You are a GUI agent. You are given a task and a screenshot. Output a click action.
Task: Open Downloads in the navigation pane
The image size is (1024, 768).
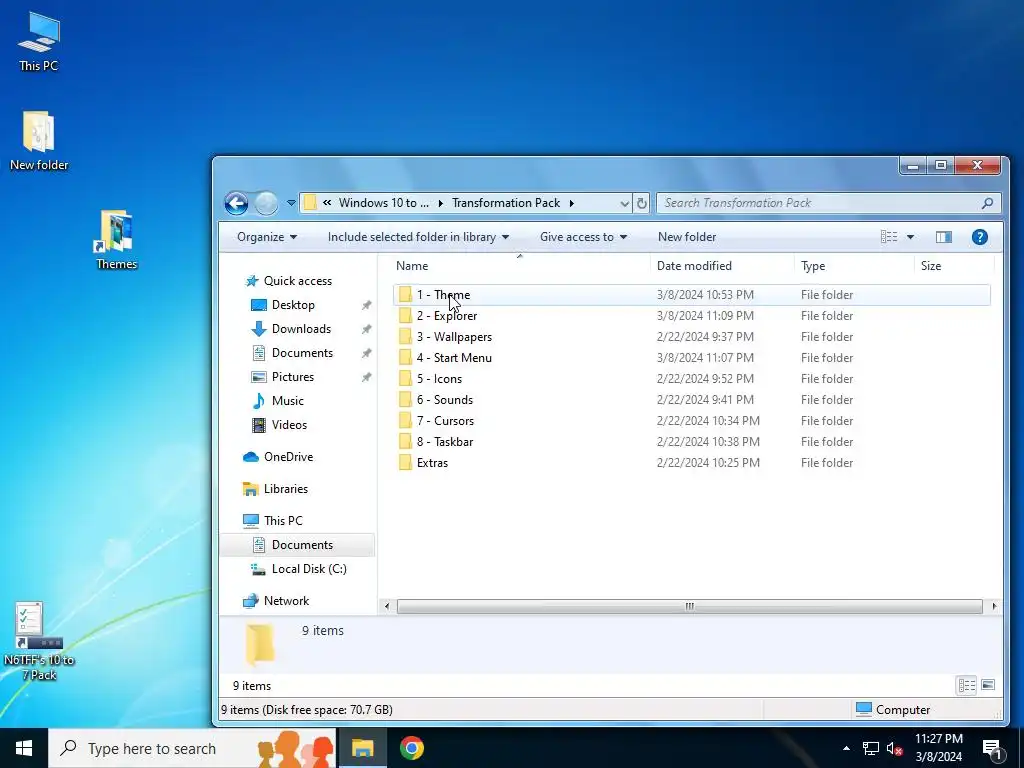click(291, 328)
